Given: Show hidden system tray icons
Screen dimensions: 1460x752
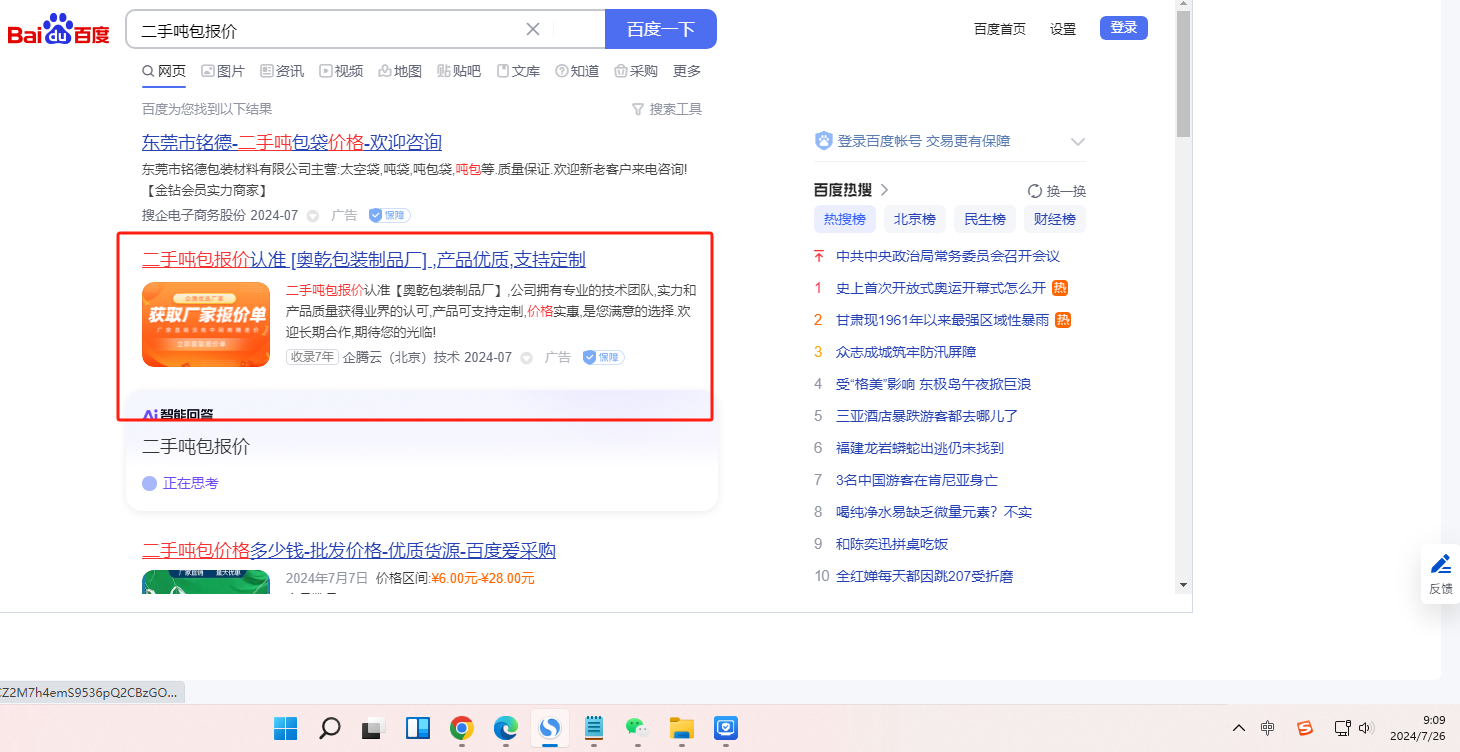Looking at the screenshot, I should tap(1238, 728).
